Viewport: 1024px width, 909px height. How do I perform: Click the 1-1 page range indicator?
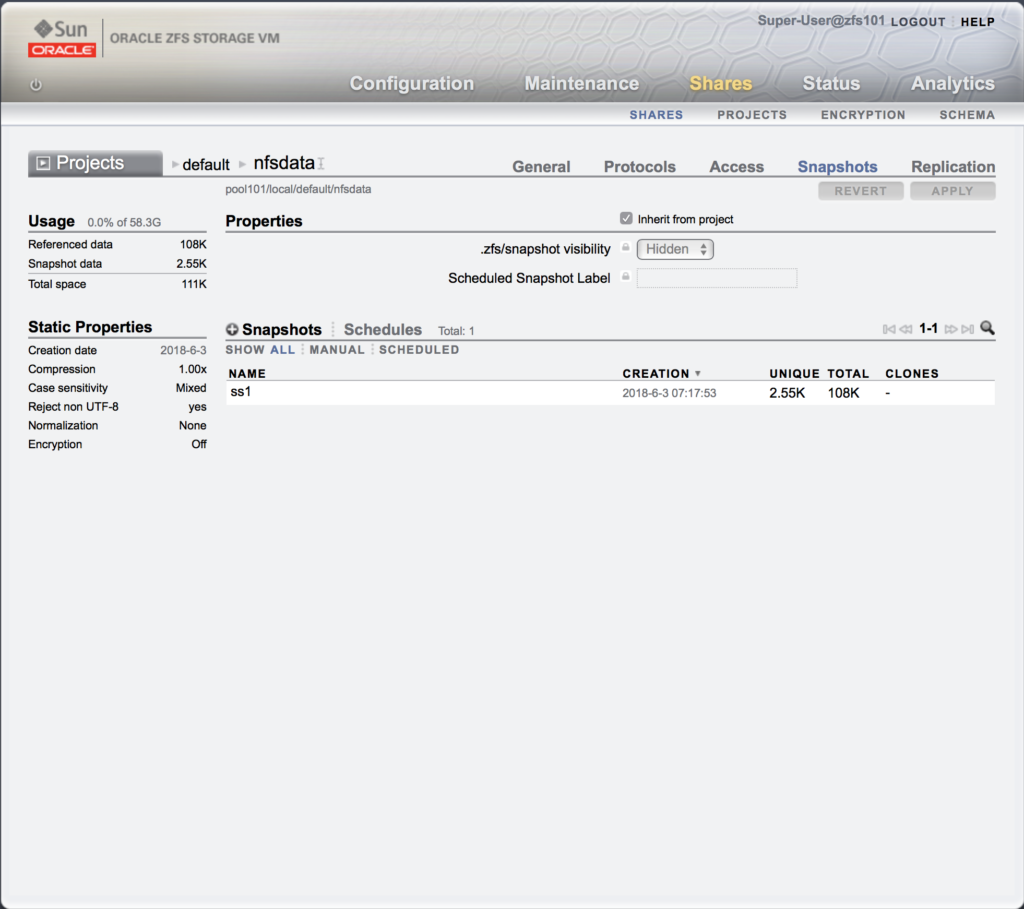point(928,328)
